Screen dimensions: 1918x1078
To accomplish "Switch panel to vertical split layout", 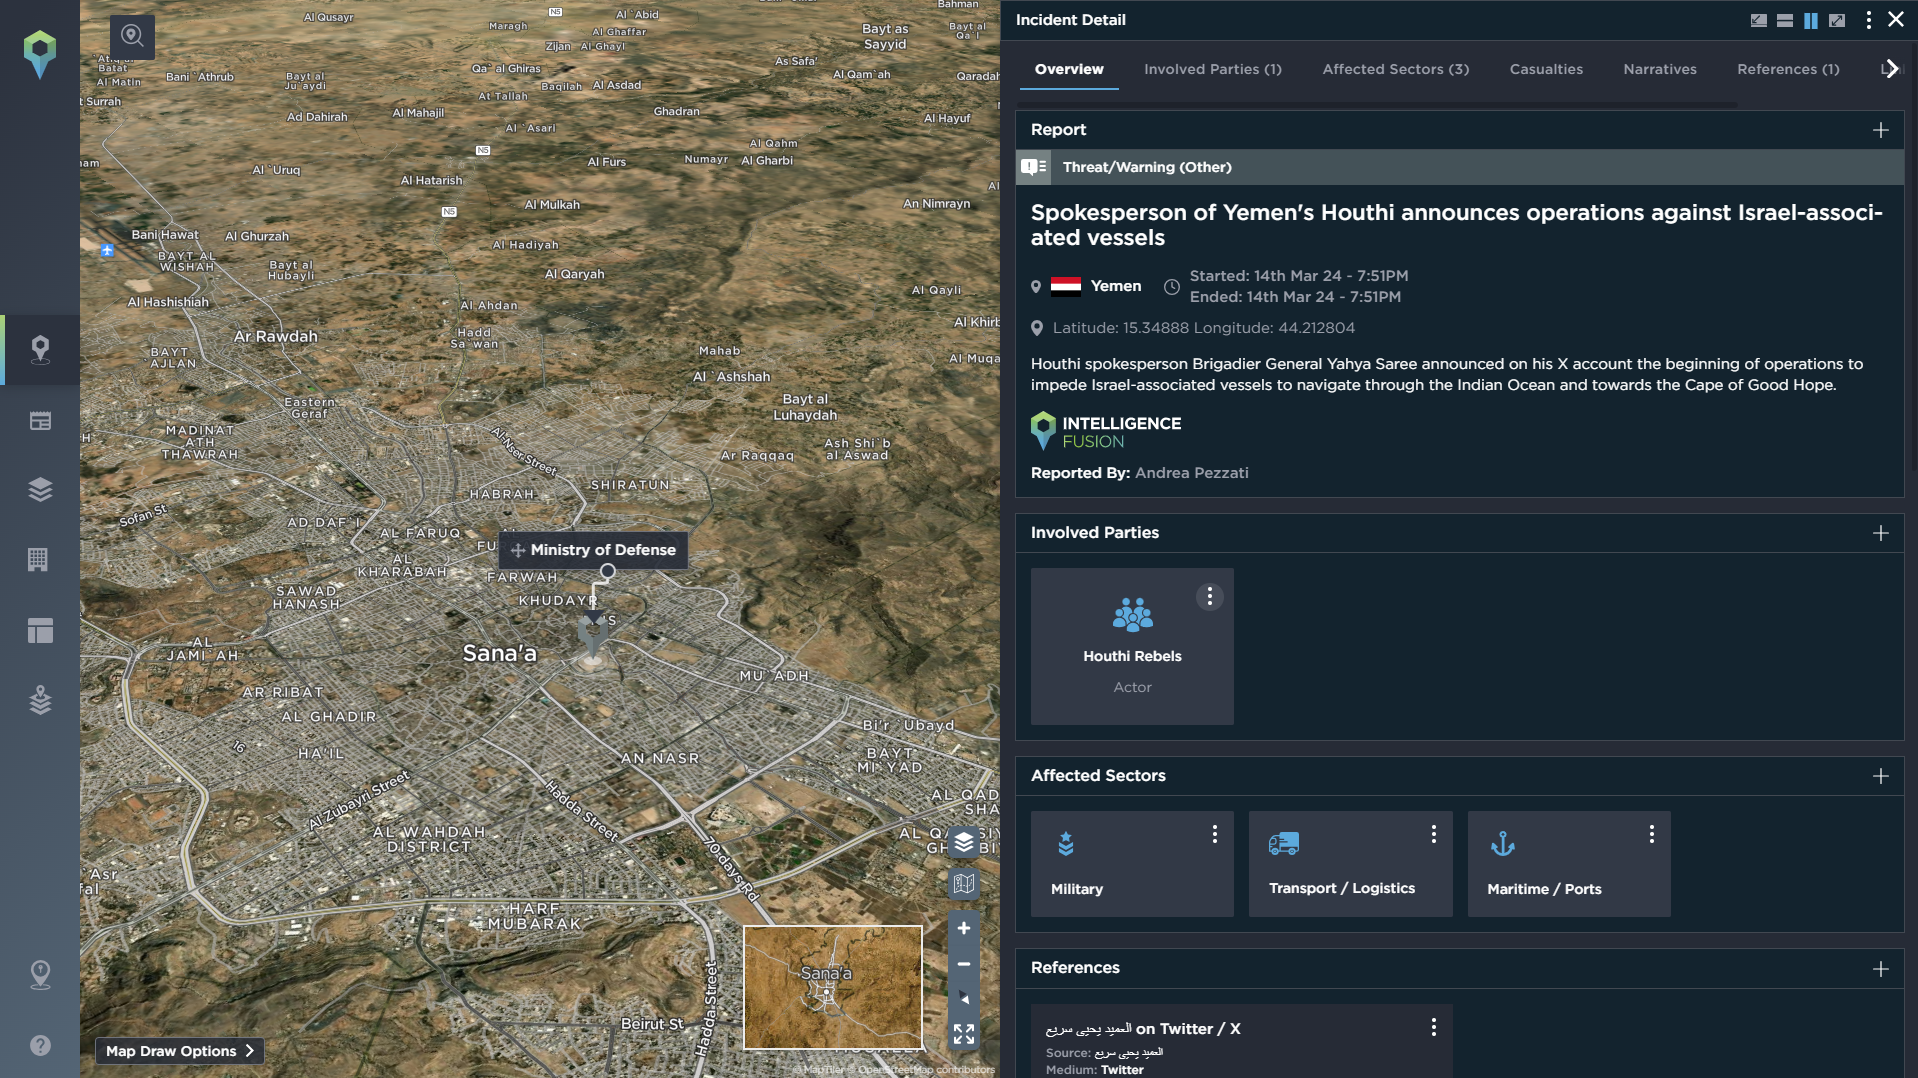I will point(1811,20).
